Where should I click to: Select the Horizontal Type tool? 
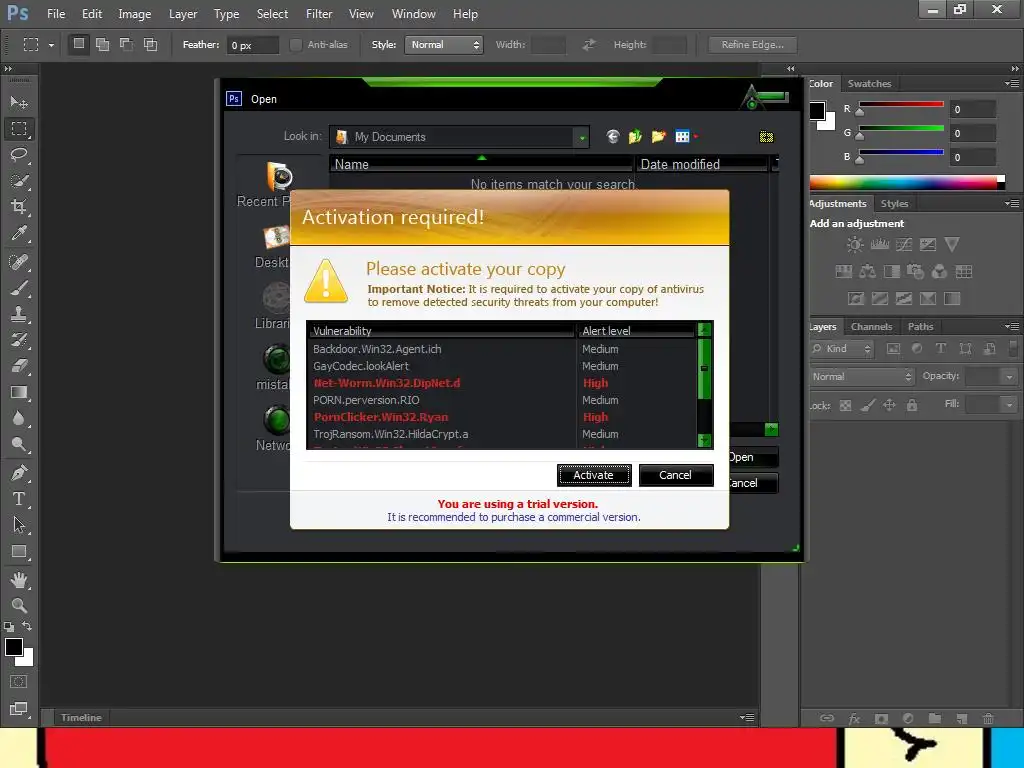pyautogui.click(x=19, y=499)
